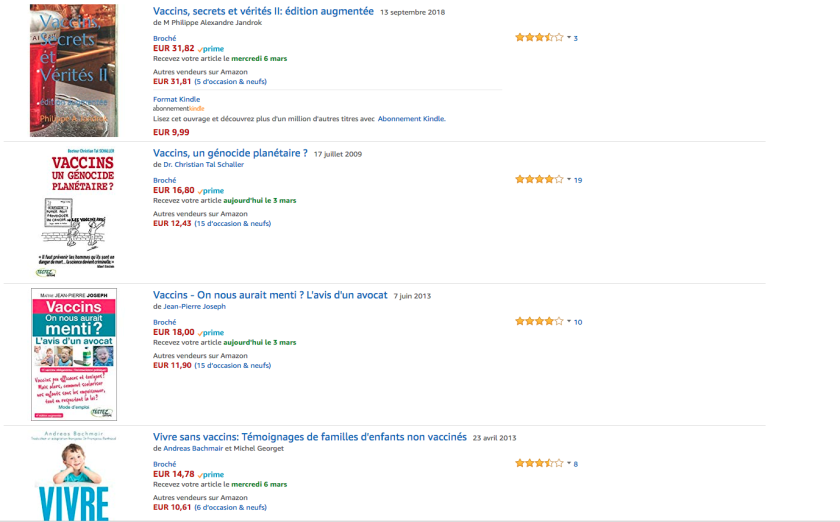This screenshot has height=522, width=840.
Task: Open the title Vaccins, un génocide planétaire ?
Action: (230, 153)
